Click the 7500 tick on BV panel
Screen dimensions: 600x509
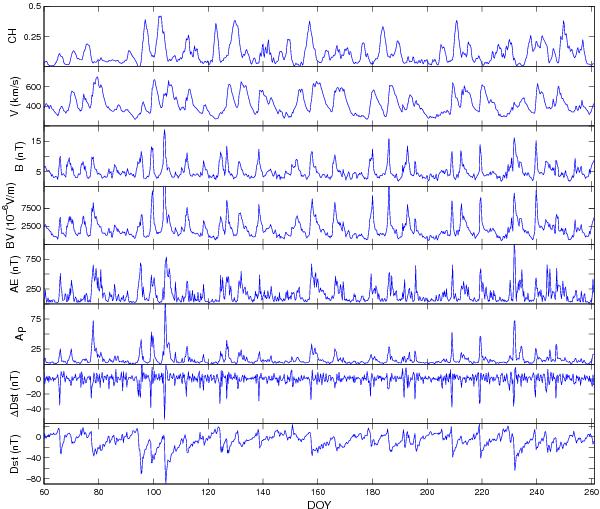click(30, 207)
